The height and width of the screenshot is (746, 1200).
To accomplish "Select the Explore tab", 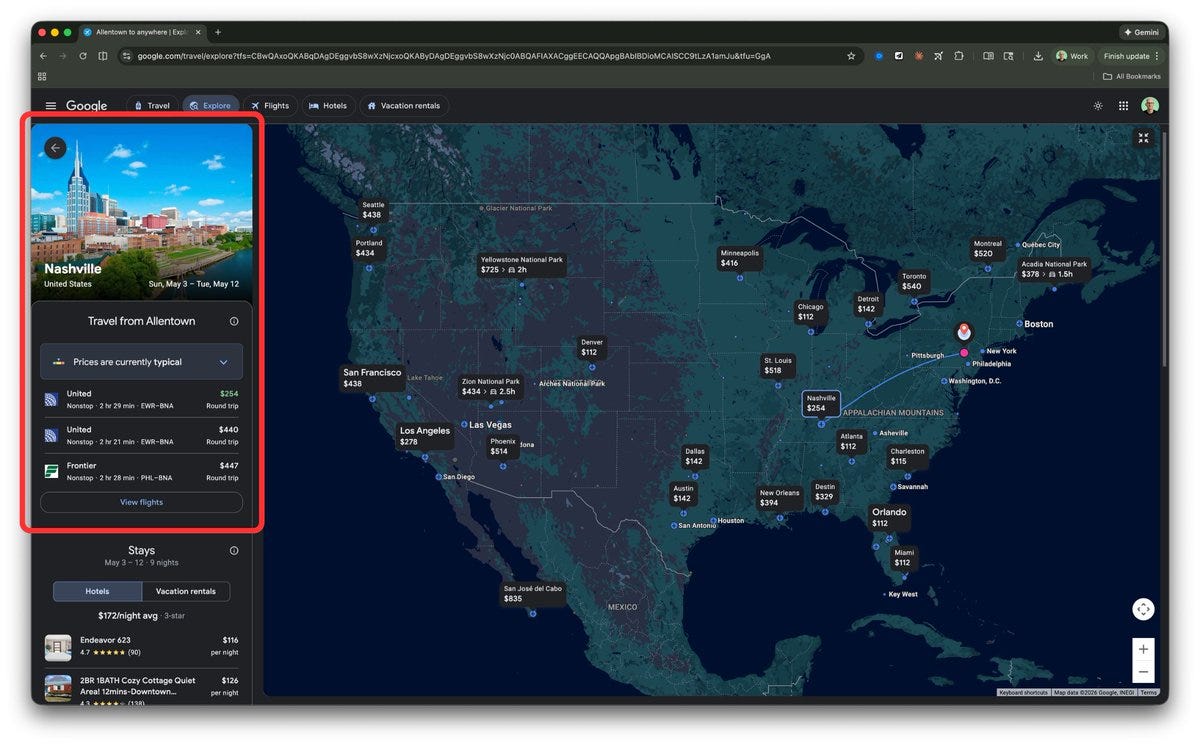I will [x=210, y=106].
